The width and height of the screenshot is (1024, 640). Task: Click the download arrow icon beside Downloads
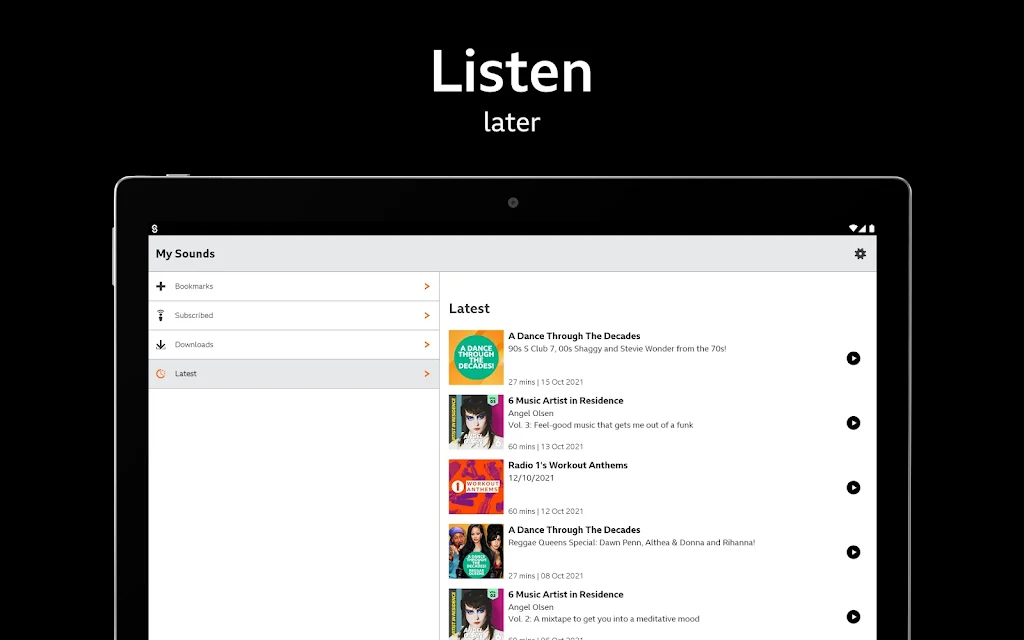pos(161,345)
